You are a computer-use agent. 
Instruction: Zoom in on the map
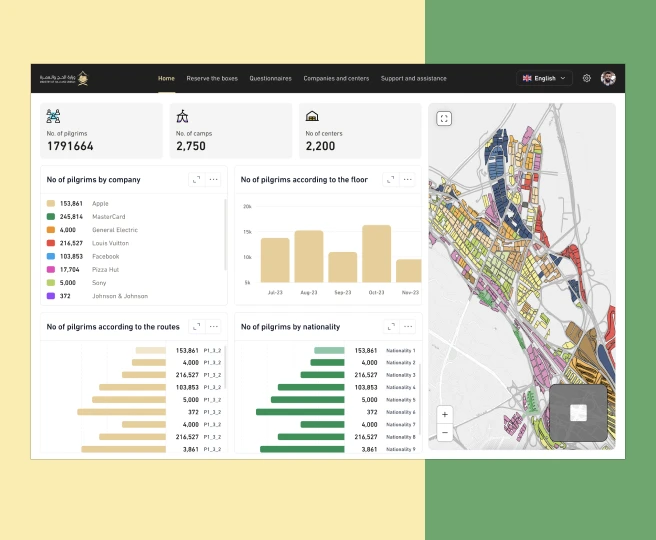coord(445,415)
